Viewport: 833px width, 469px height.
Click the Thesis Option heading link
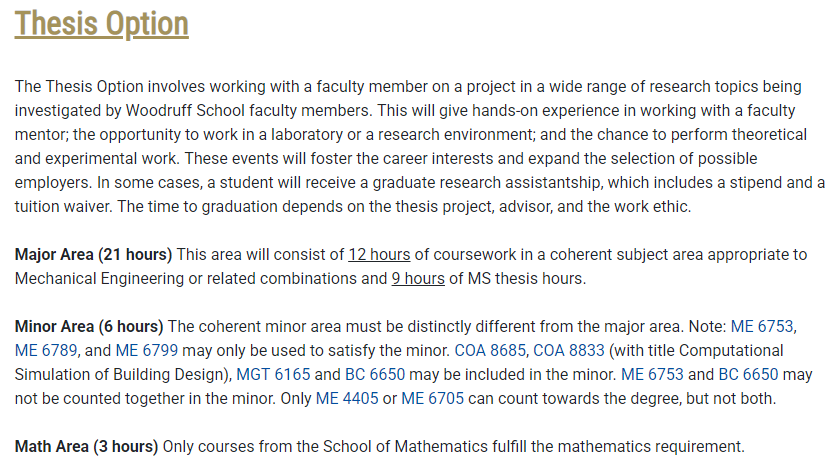[x=101, y=24]
